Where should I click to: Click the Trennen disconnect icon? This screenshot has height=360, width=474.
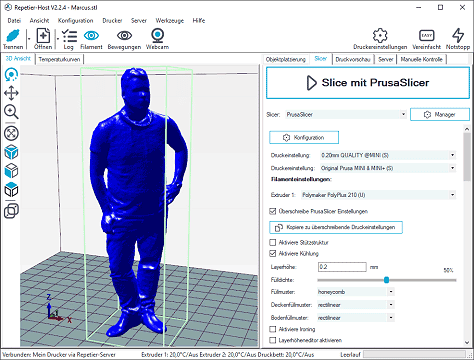tap(13, 36)
